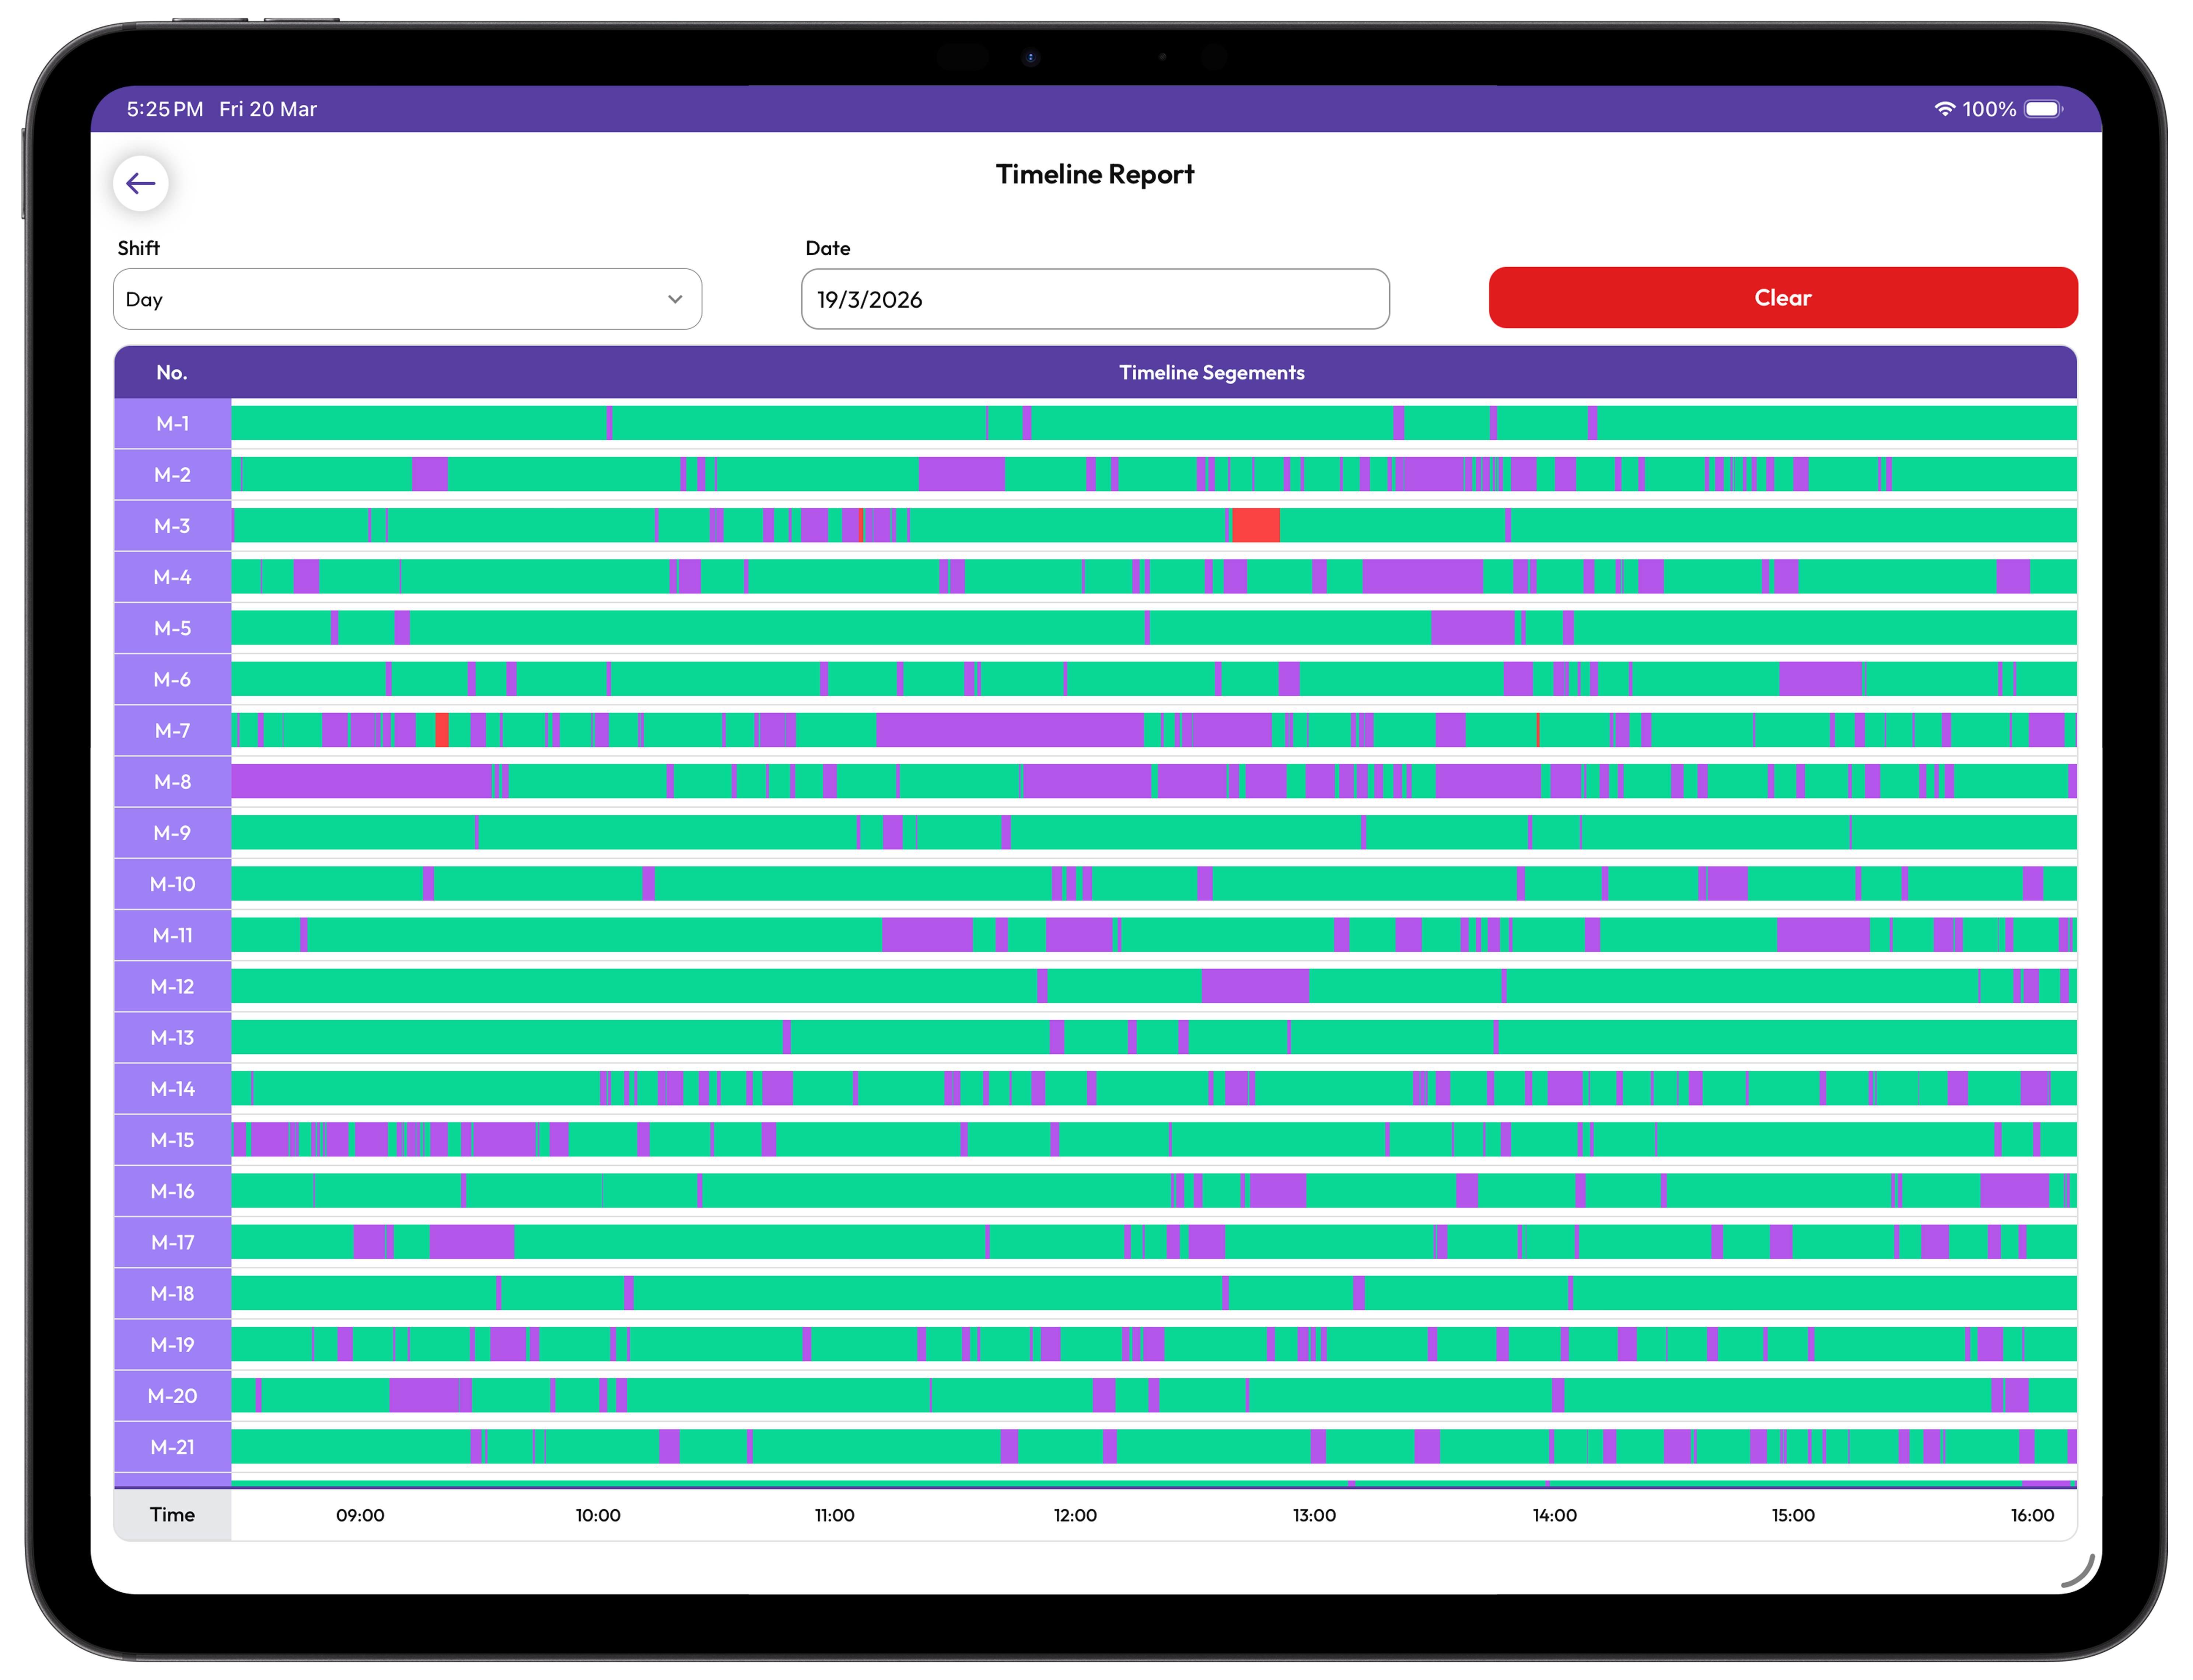Select machine row label M-21

[172, 1447]
